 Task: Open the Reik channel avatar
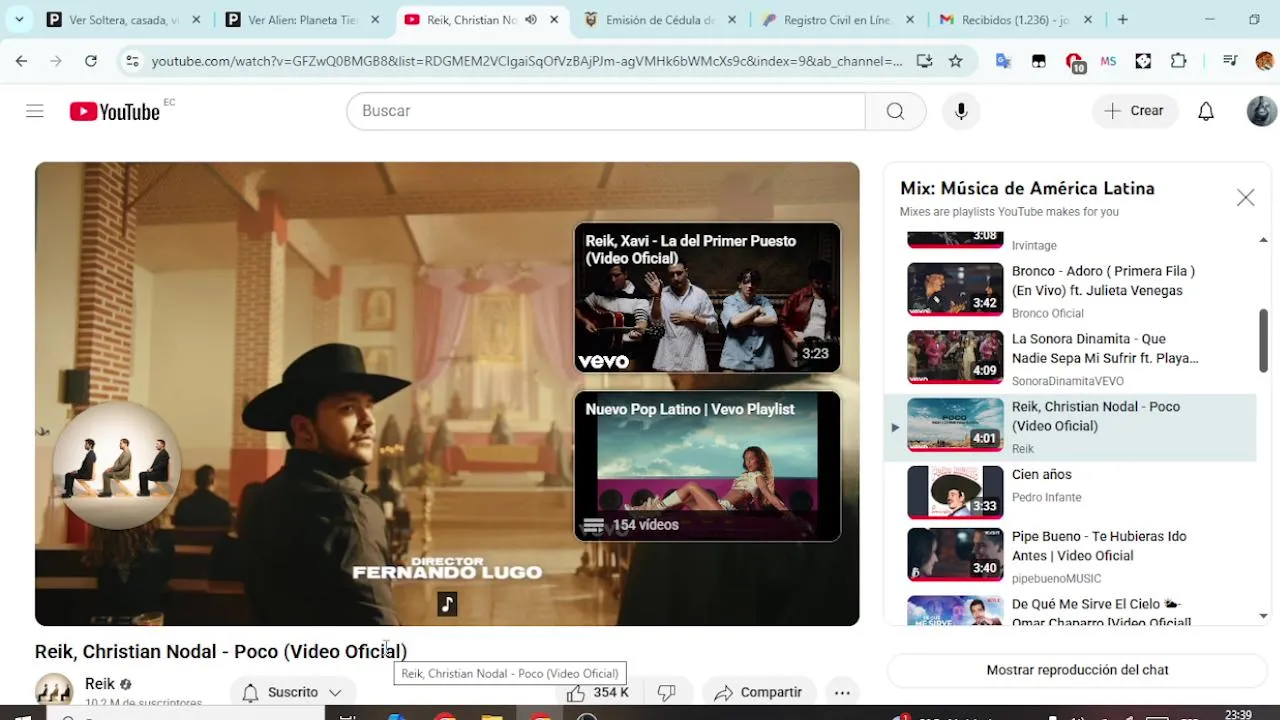[54, 691]
